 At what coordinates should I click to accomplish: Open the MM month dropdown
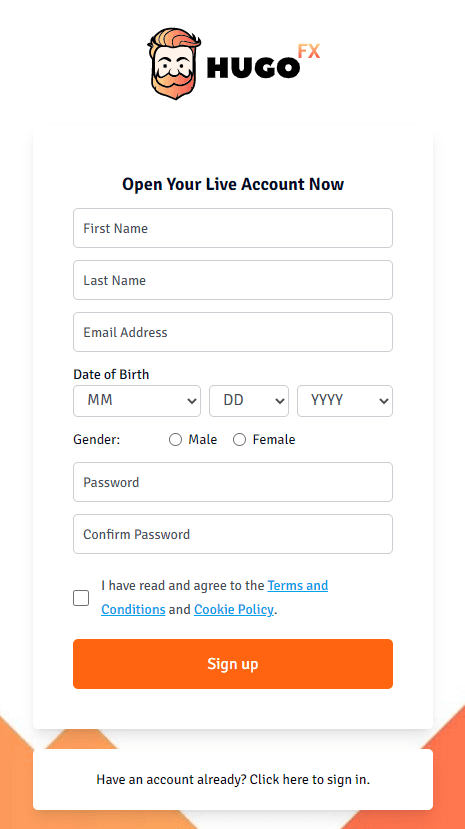point(137,401)
